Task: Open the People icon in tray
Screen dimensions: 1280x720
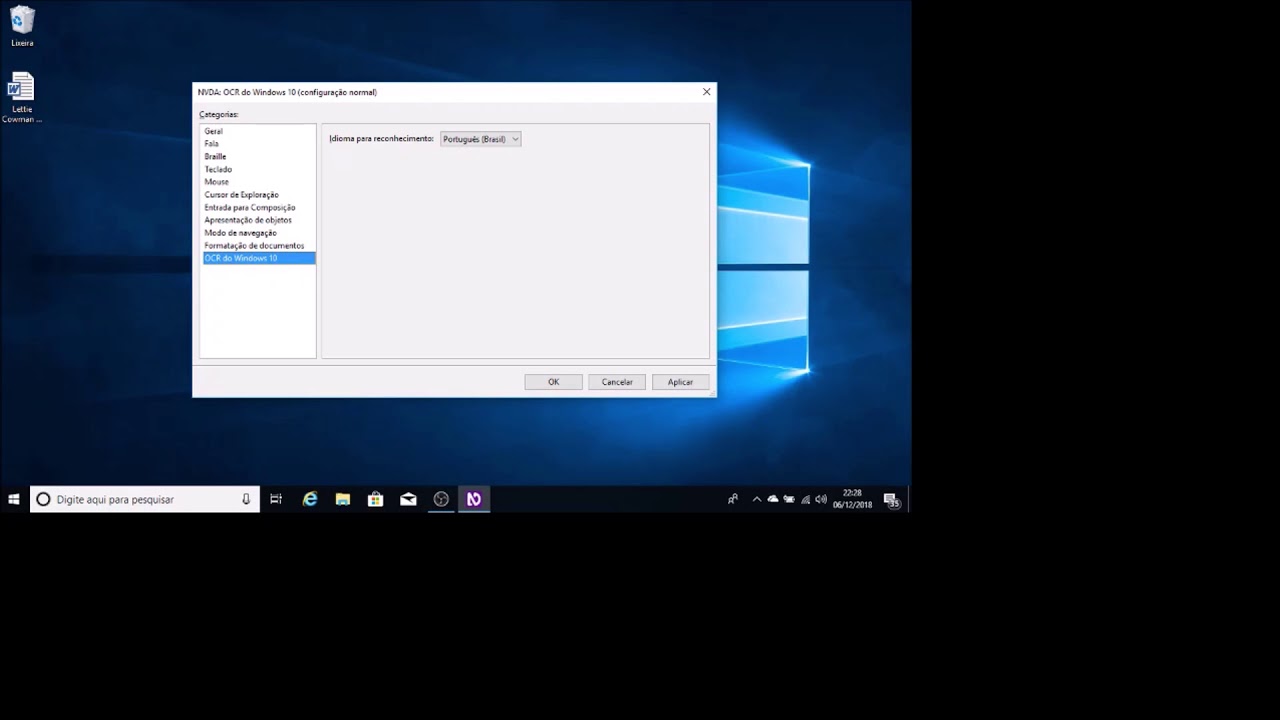Action: pos(733,499)
